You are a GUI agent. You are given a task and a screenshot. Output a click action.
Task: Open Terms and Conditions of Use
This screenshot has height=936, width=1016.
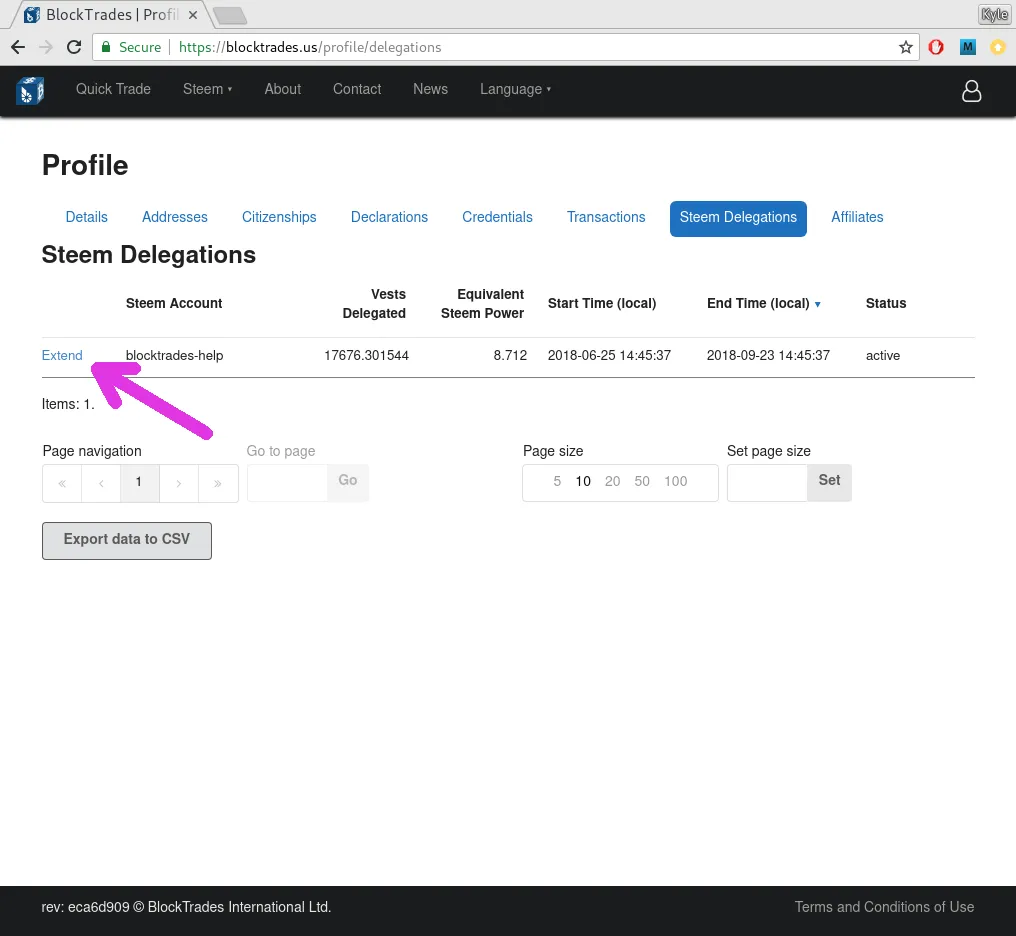tap(884, 907)
